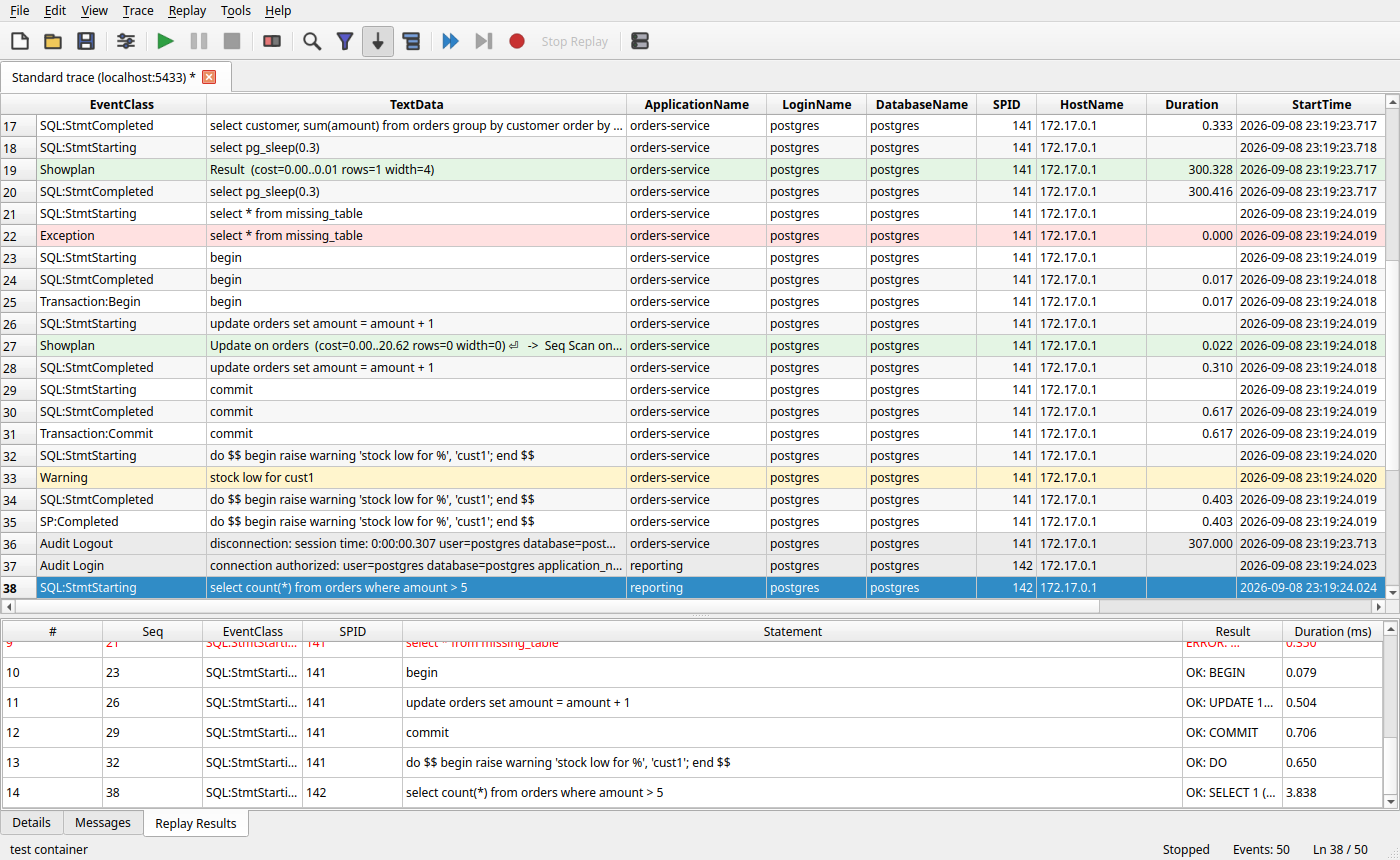The width and height of the screenshot is (1400, 860).
Task: Click the ApplicationName column header
Action: [x=696, y=104]
